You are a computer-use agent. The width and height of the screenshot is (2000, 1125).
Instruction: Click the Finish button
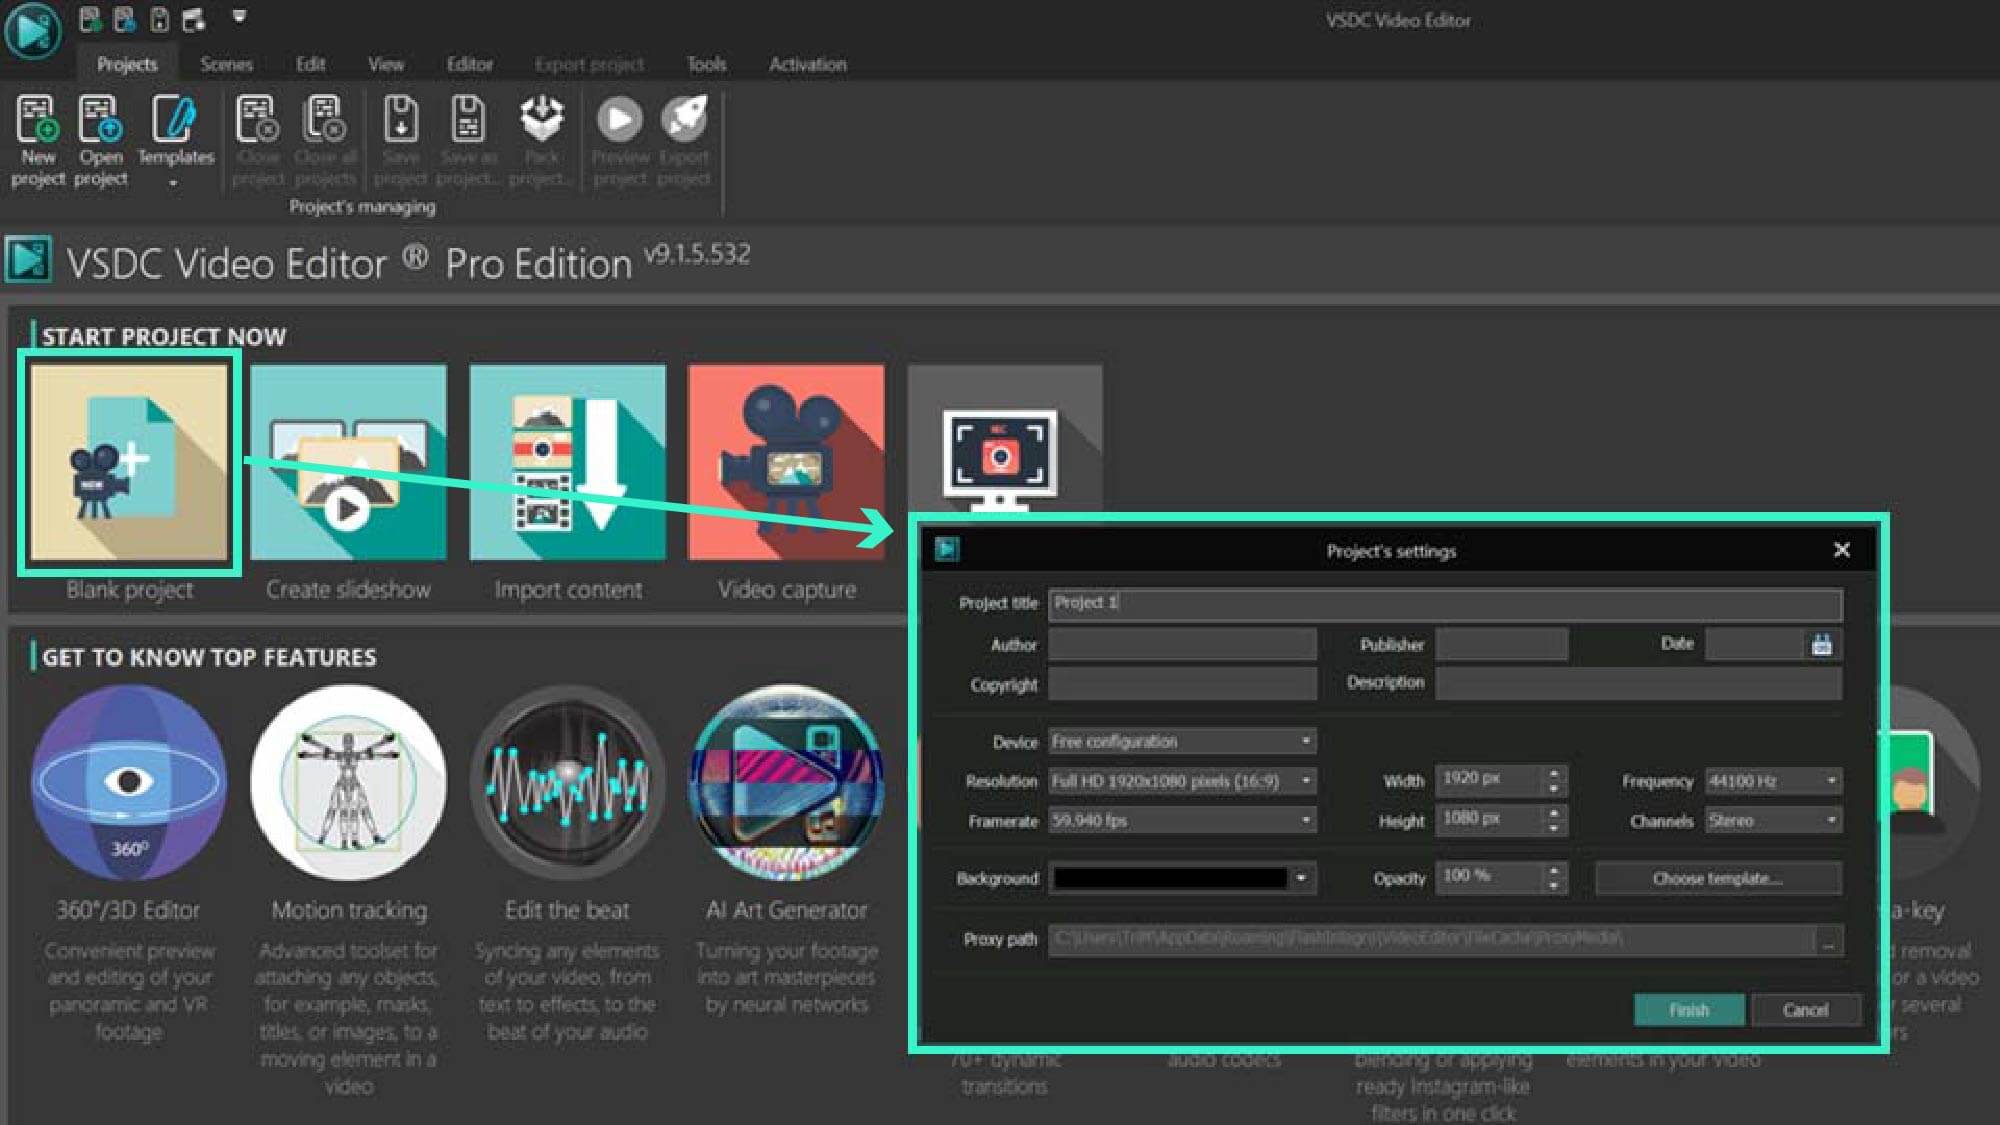(x=1689, y=1010)
